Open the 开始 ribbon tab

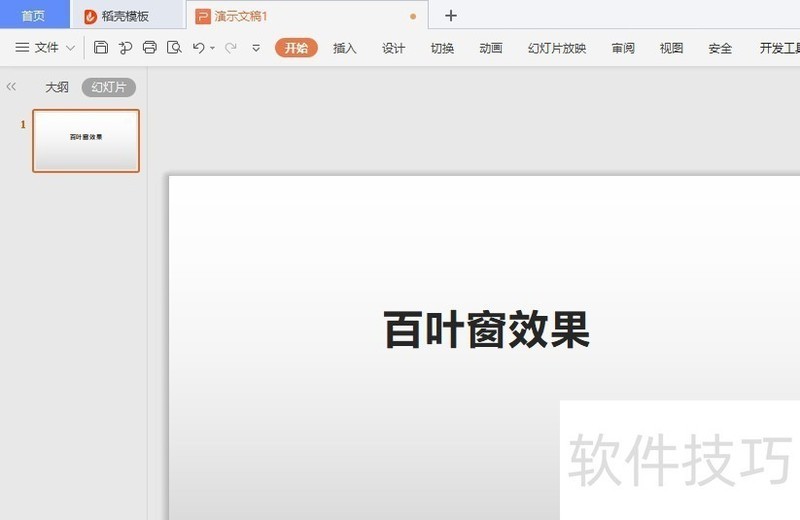click(296, 48)
